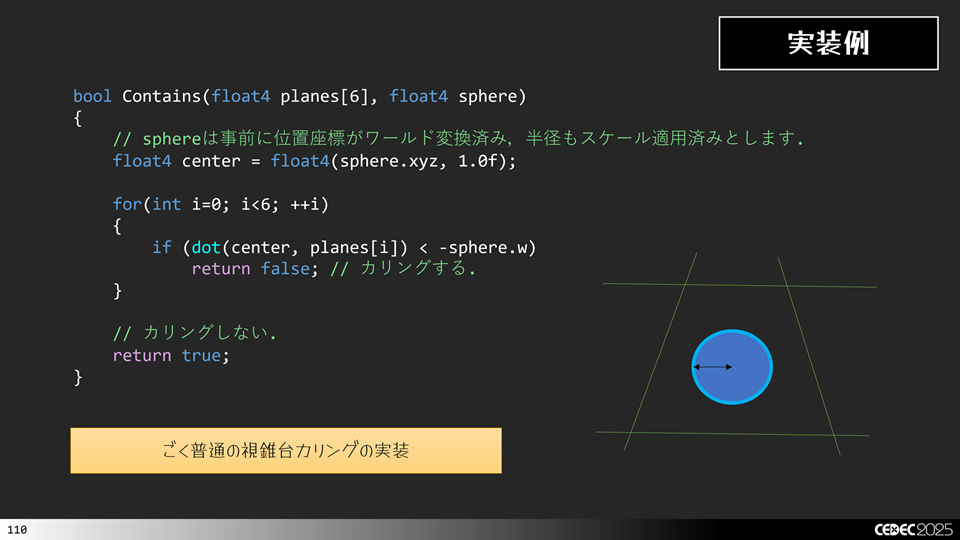The height and width of the screenshot is (540, 960).
Task: Click the slide number 110
Action: click(x=16, y=529)
